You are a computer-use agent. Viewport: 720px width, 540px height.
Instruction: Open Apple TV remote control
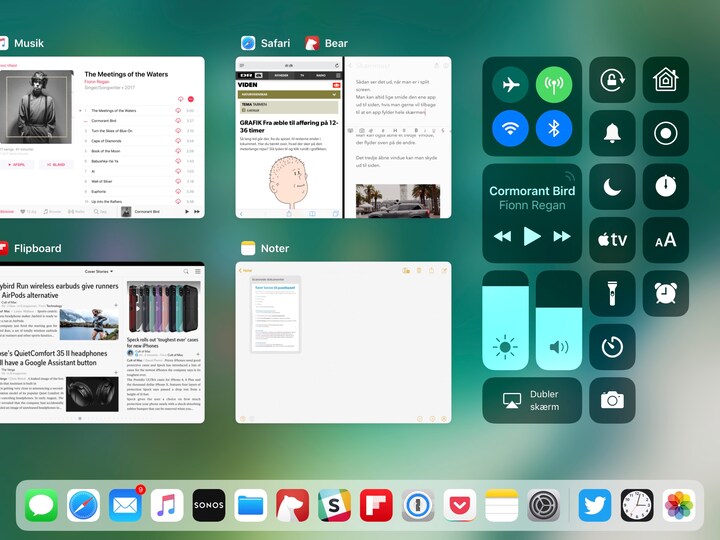coord(612,240)
